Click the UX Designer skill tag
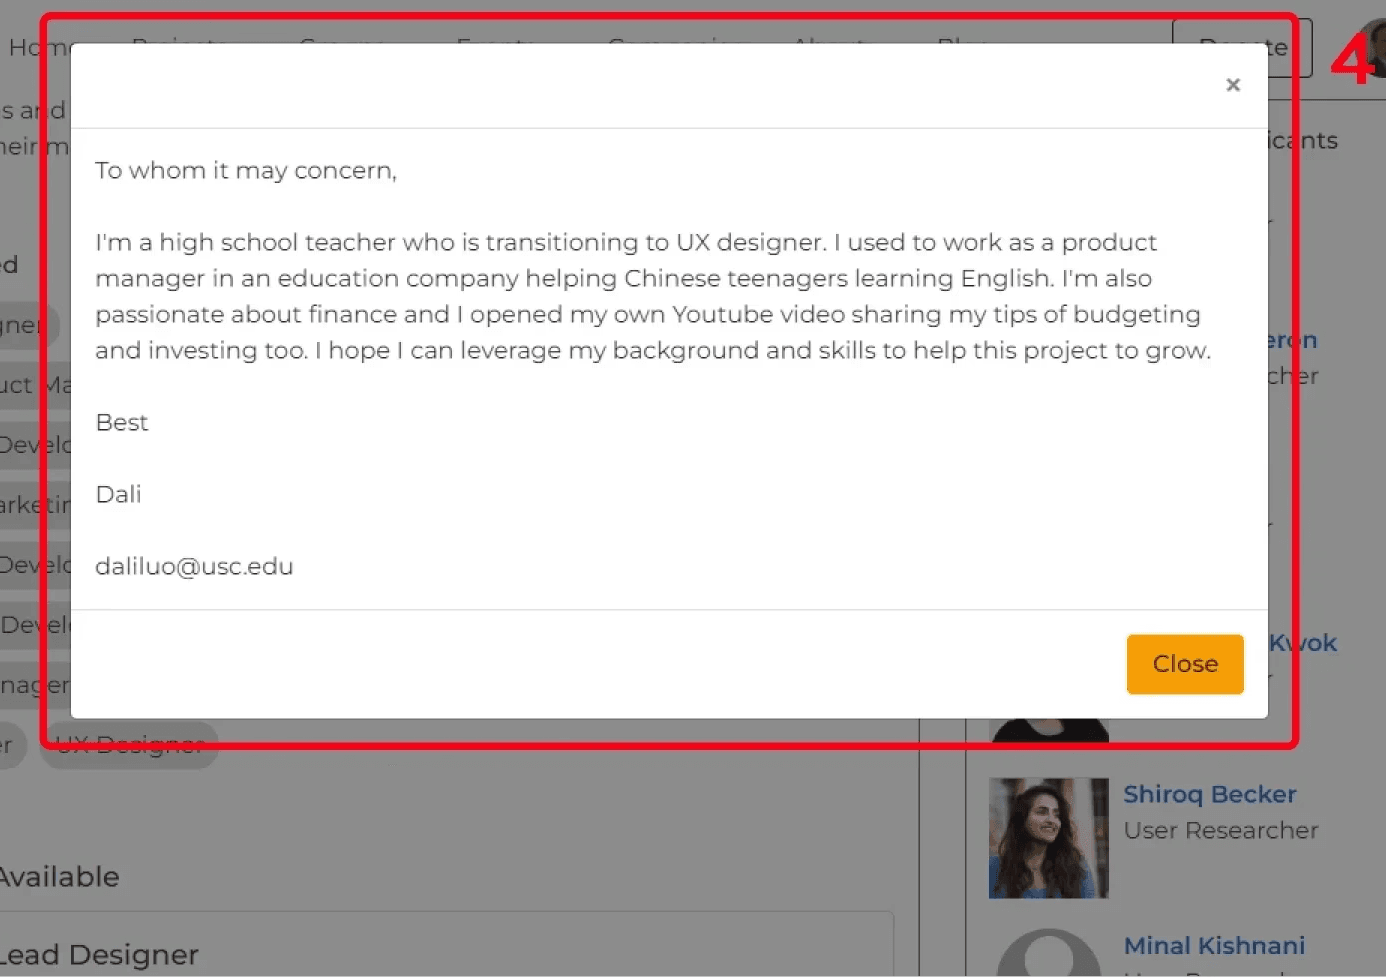Image resolution: width=1386 pixels, height=977 pixels. [x=130, y=745]
